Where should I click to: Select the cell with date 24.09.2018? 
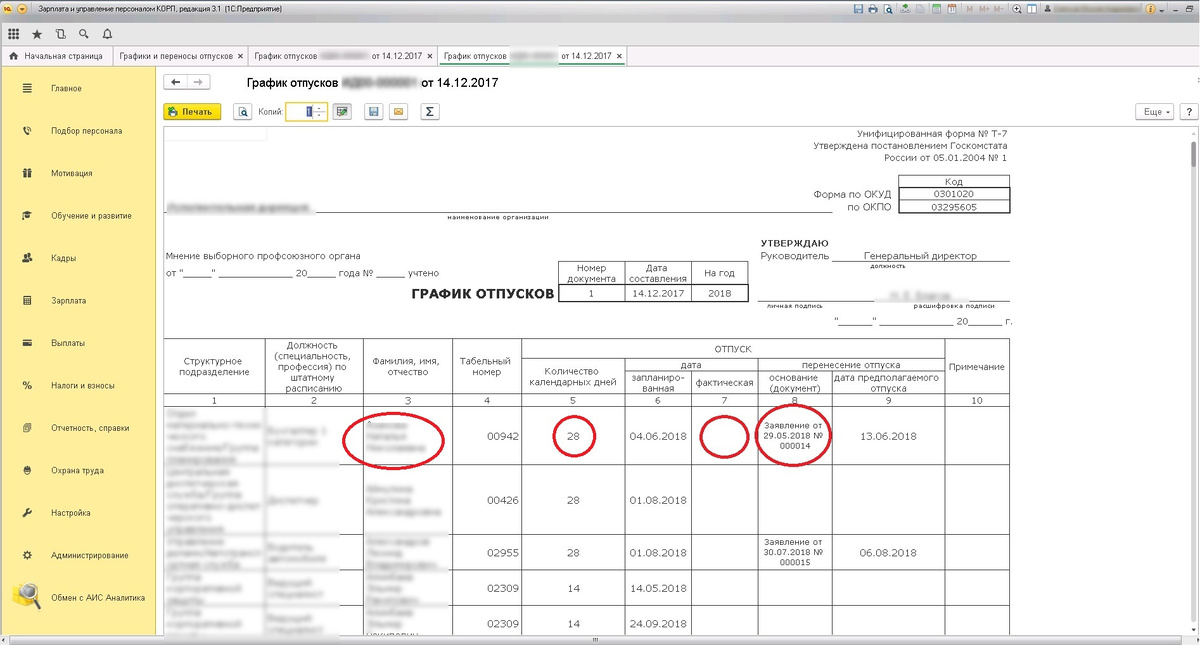coord(658,624)
